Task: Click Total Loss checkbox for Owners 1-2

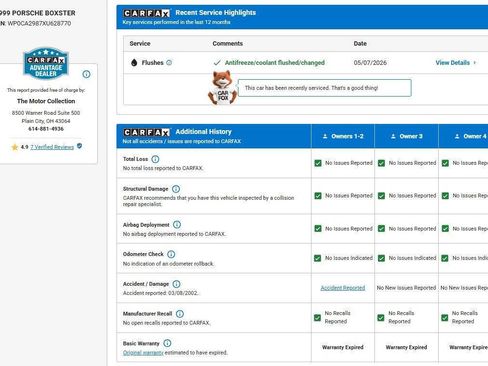Action: (x=318, y=163)
